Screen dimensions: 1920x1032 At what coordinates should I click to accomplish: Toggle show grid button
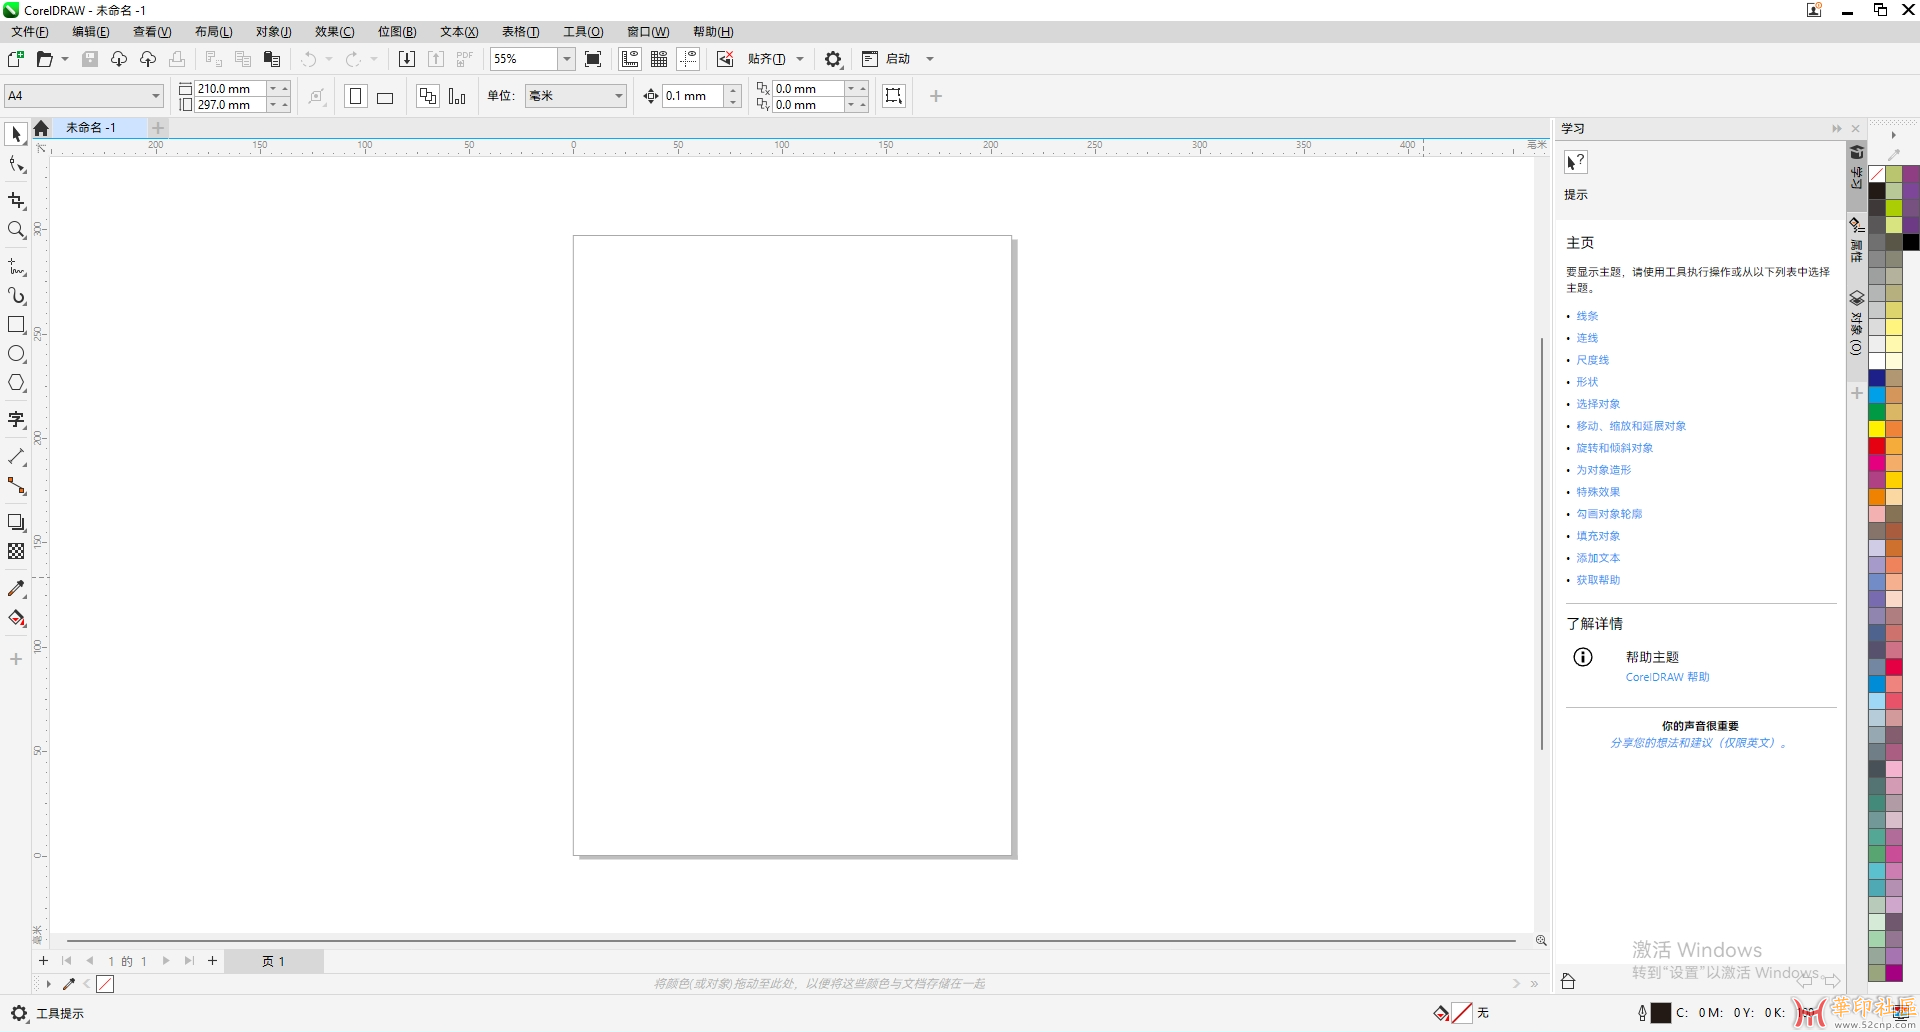(659, 59)
